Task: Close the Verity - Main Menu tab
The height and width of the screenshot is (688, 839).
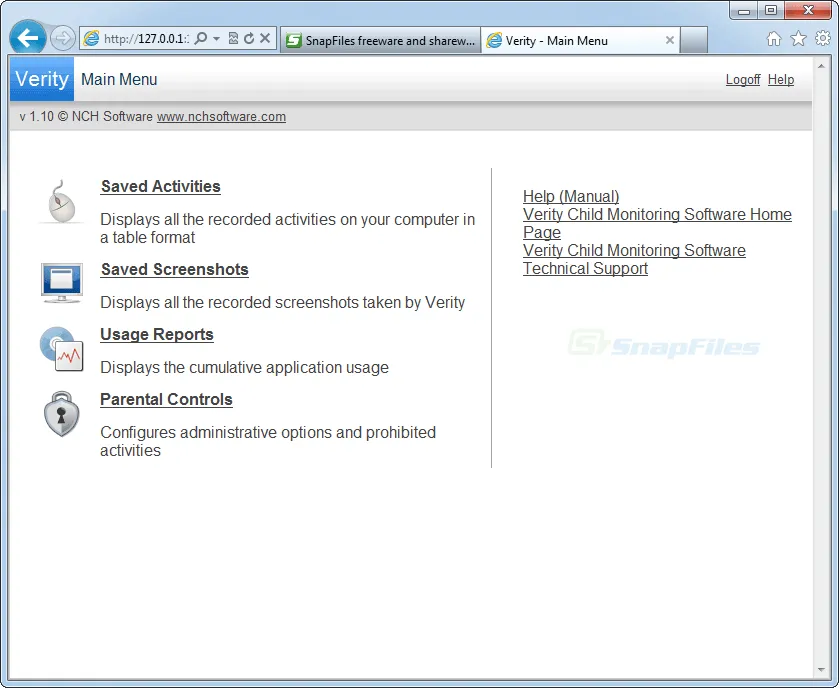Action: pyautogui.click(x=669, y=40)
